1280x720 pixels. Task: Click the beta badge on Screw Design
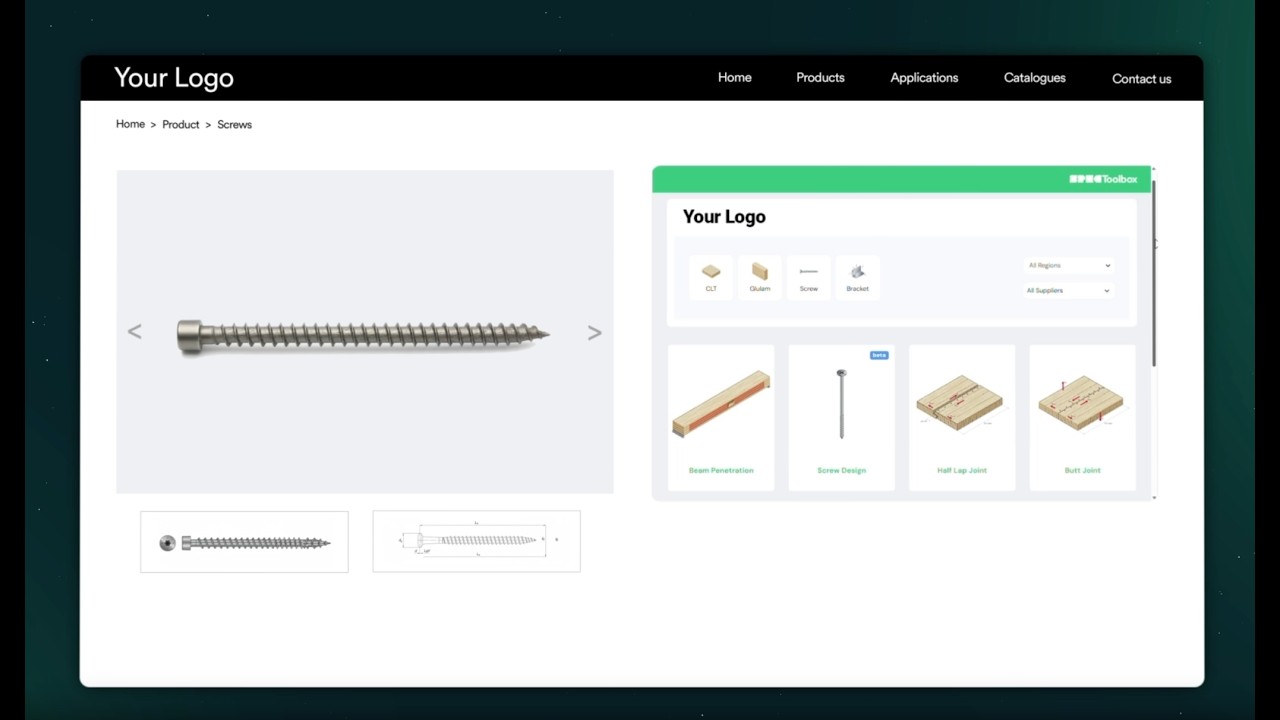click(878, 355)
